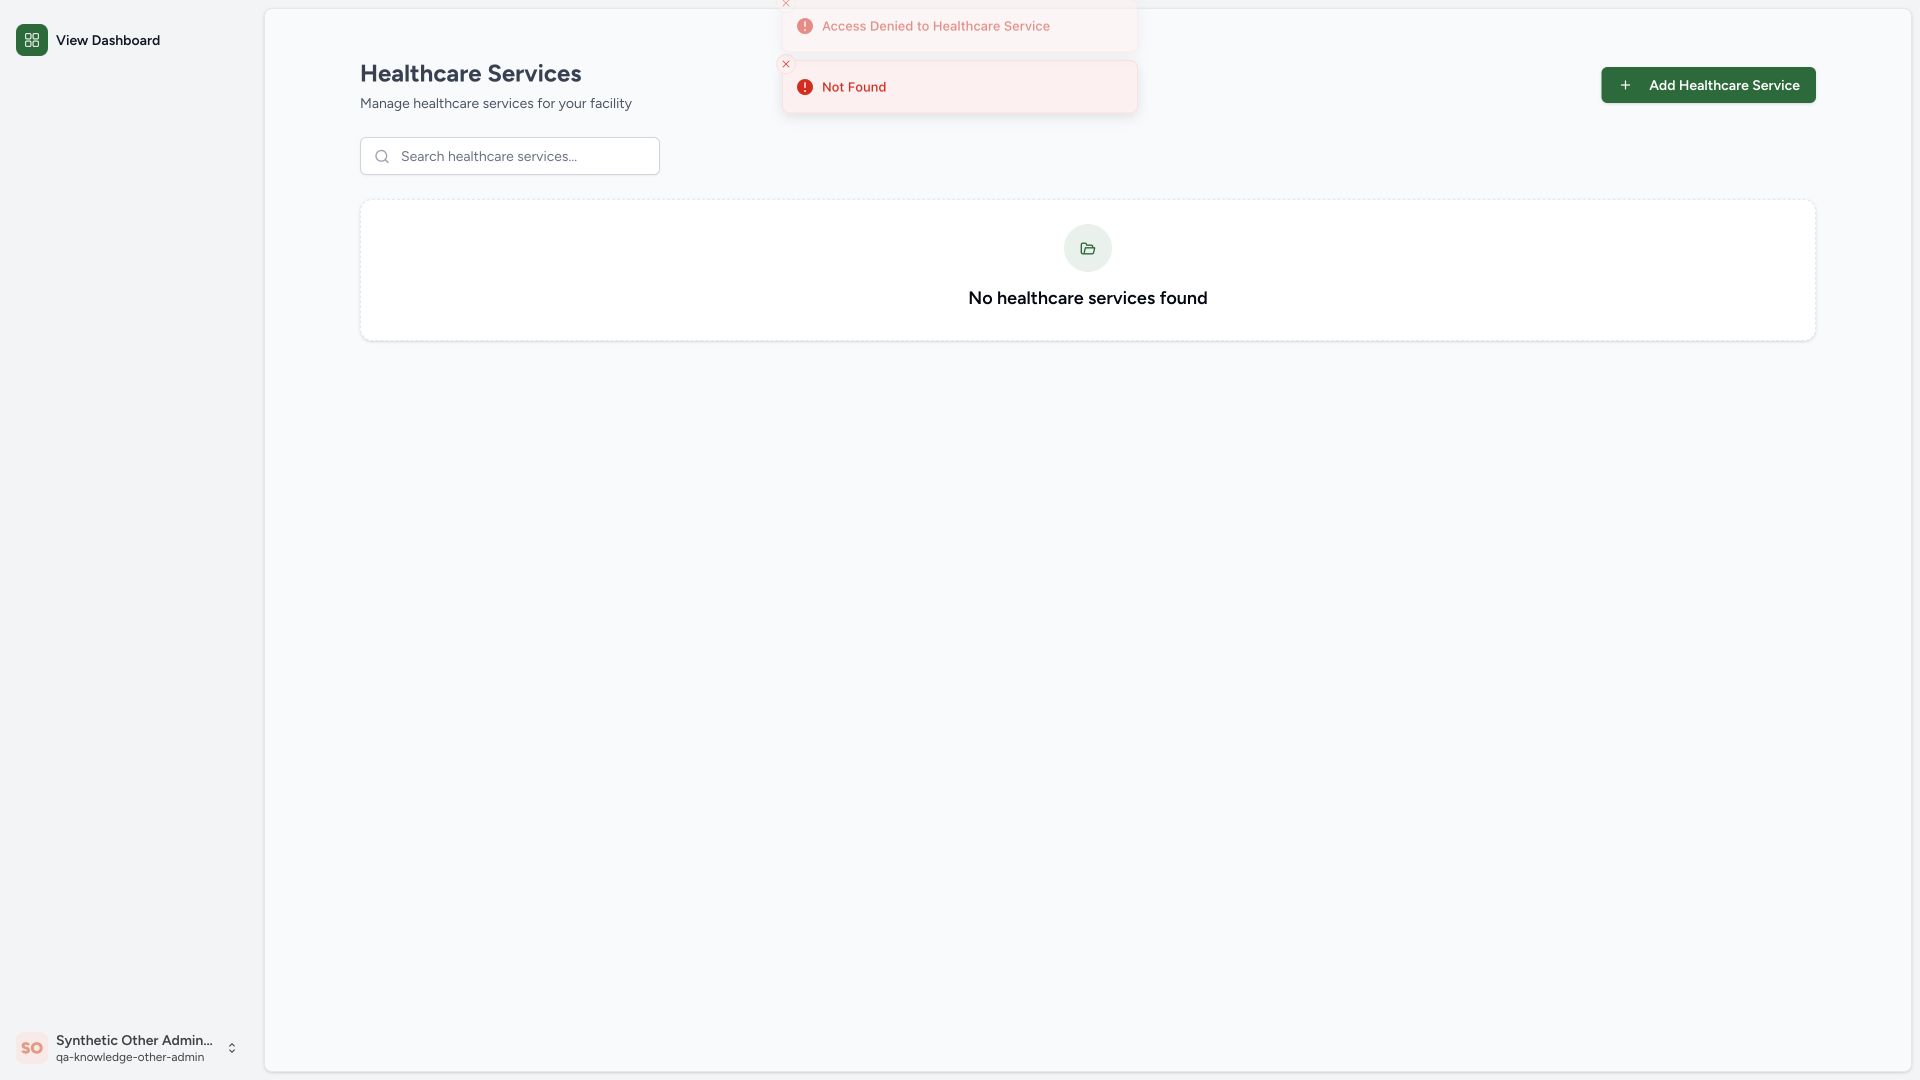
Task: Focus the Search healthcare services field
Action: tap(510, 156)
